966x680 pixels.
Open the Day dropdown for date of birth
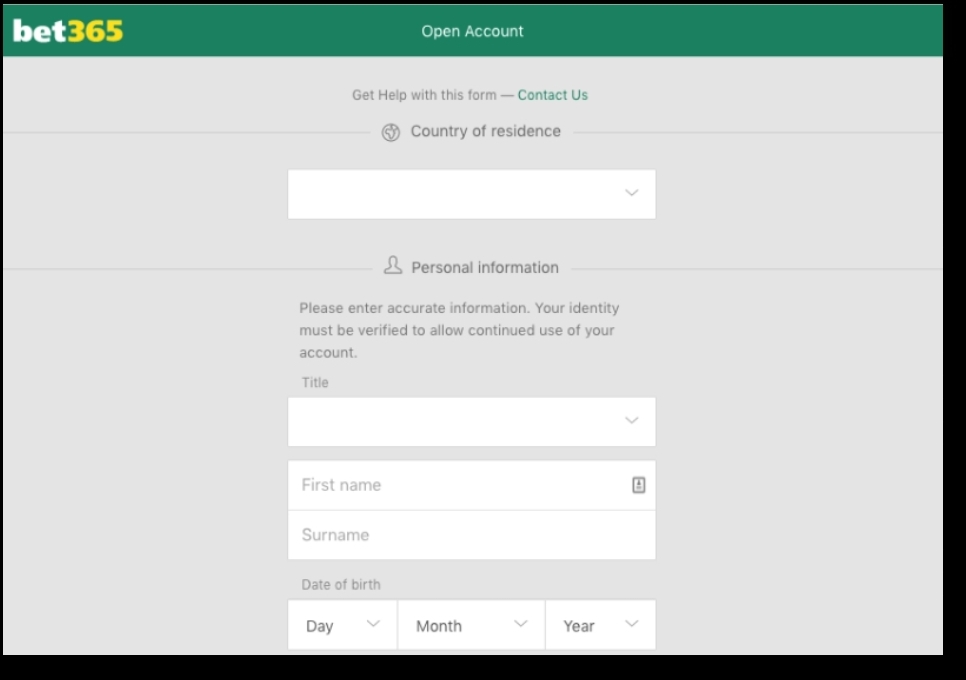coord(342,625)
